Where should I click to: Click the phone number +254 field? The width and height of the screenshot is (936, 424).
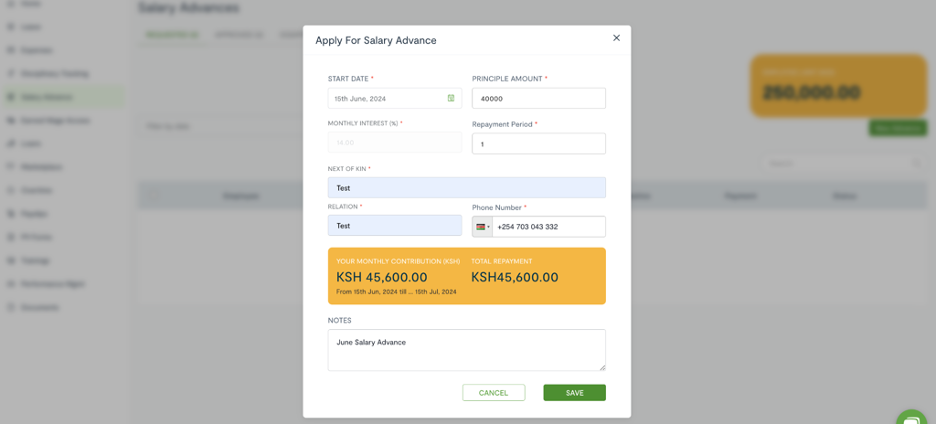pyautogui.click(x=549, y=227)
